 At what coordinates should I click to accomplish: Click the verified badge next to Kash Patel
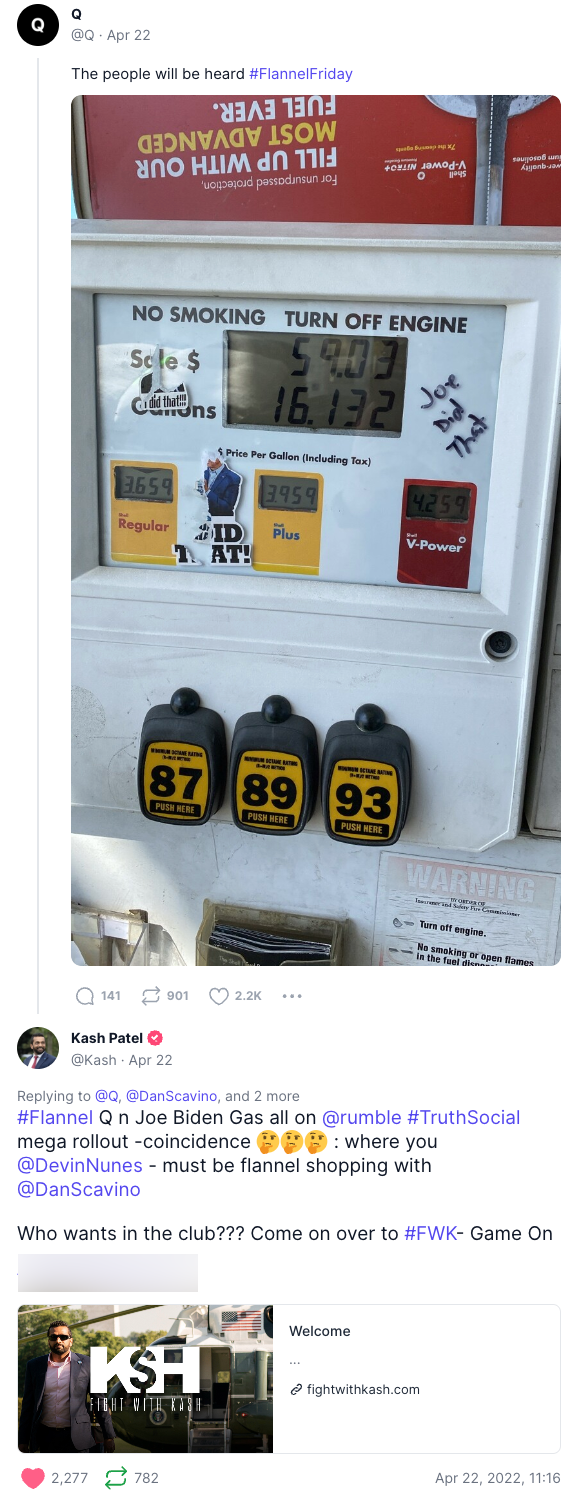click(x=155, y=1038)
